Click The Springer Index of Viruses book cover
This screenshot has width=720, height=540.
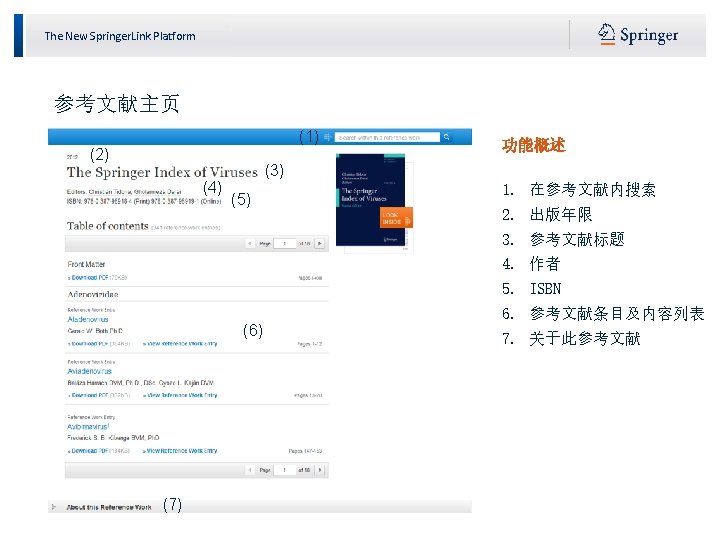371,200
